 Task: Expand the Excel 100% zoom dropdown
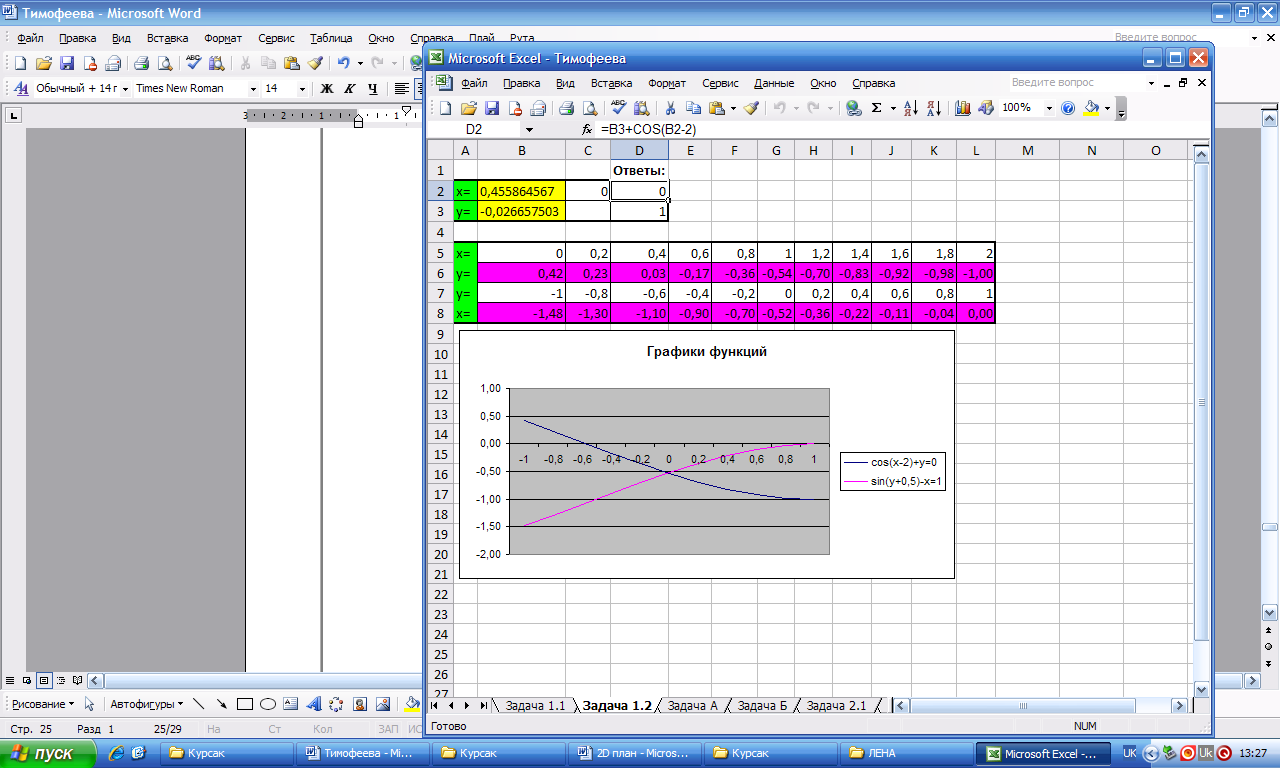[1049, 108]
